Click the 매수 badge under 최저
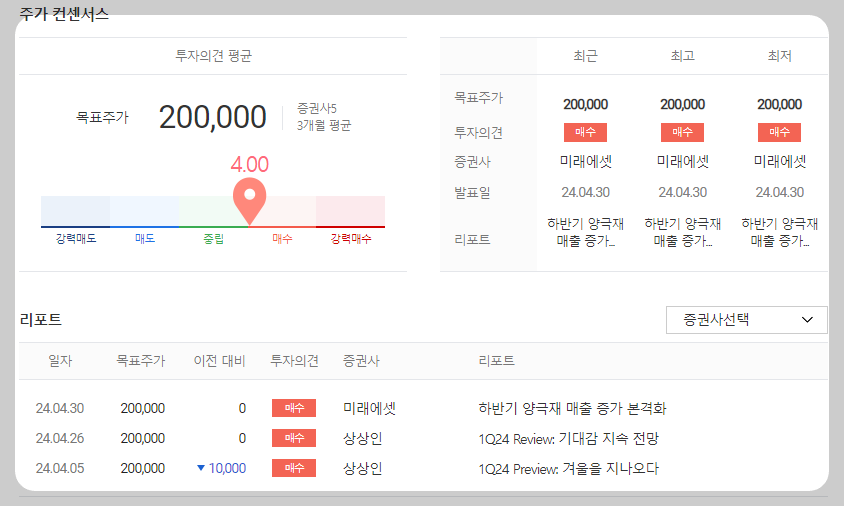Viewport: 844px width, 506px height. [779, 132]
